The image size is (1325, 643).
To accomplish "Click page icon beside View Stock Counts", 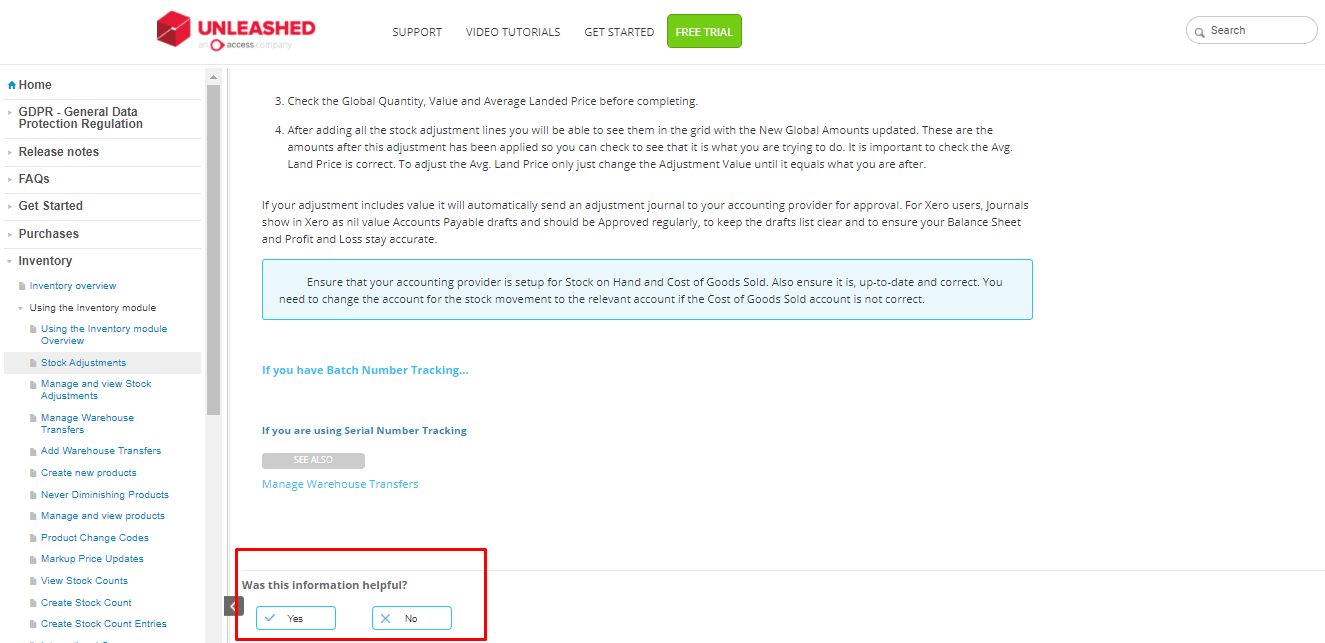I will [33, 581].
